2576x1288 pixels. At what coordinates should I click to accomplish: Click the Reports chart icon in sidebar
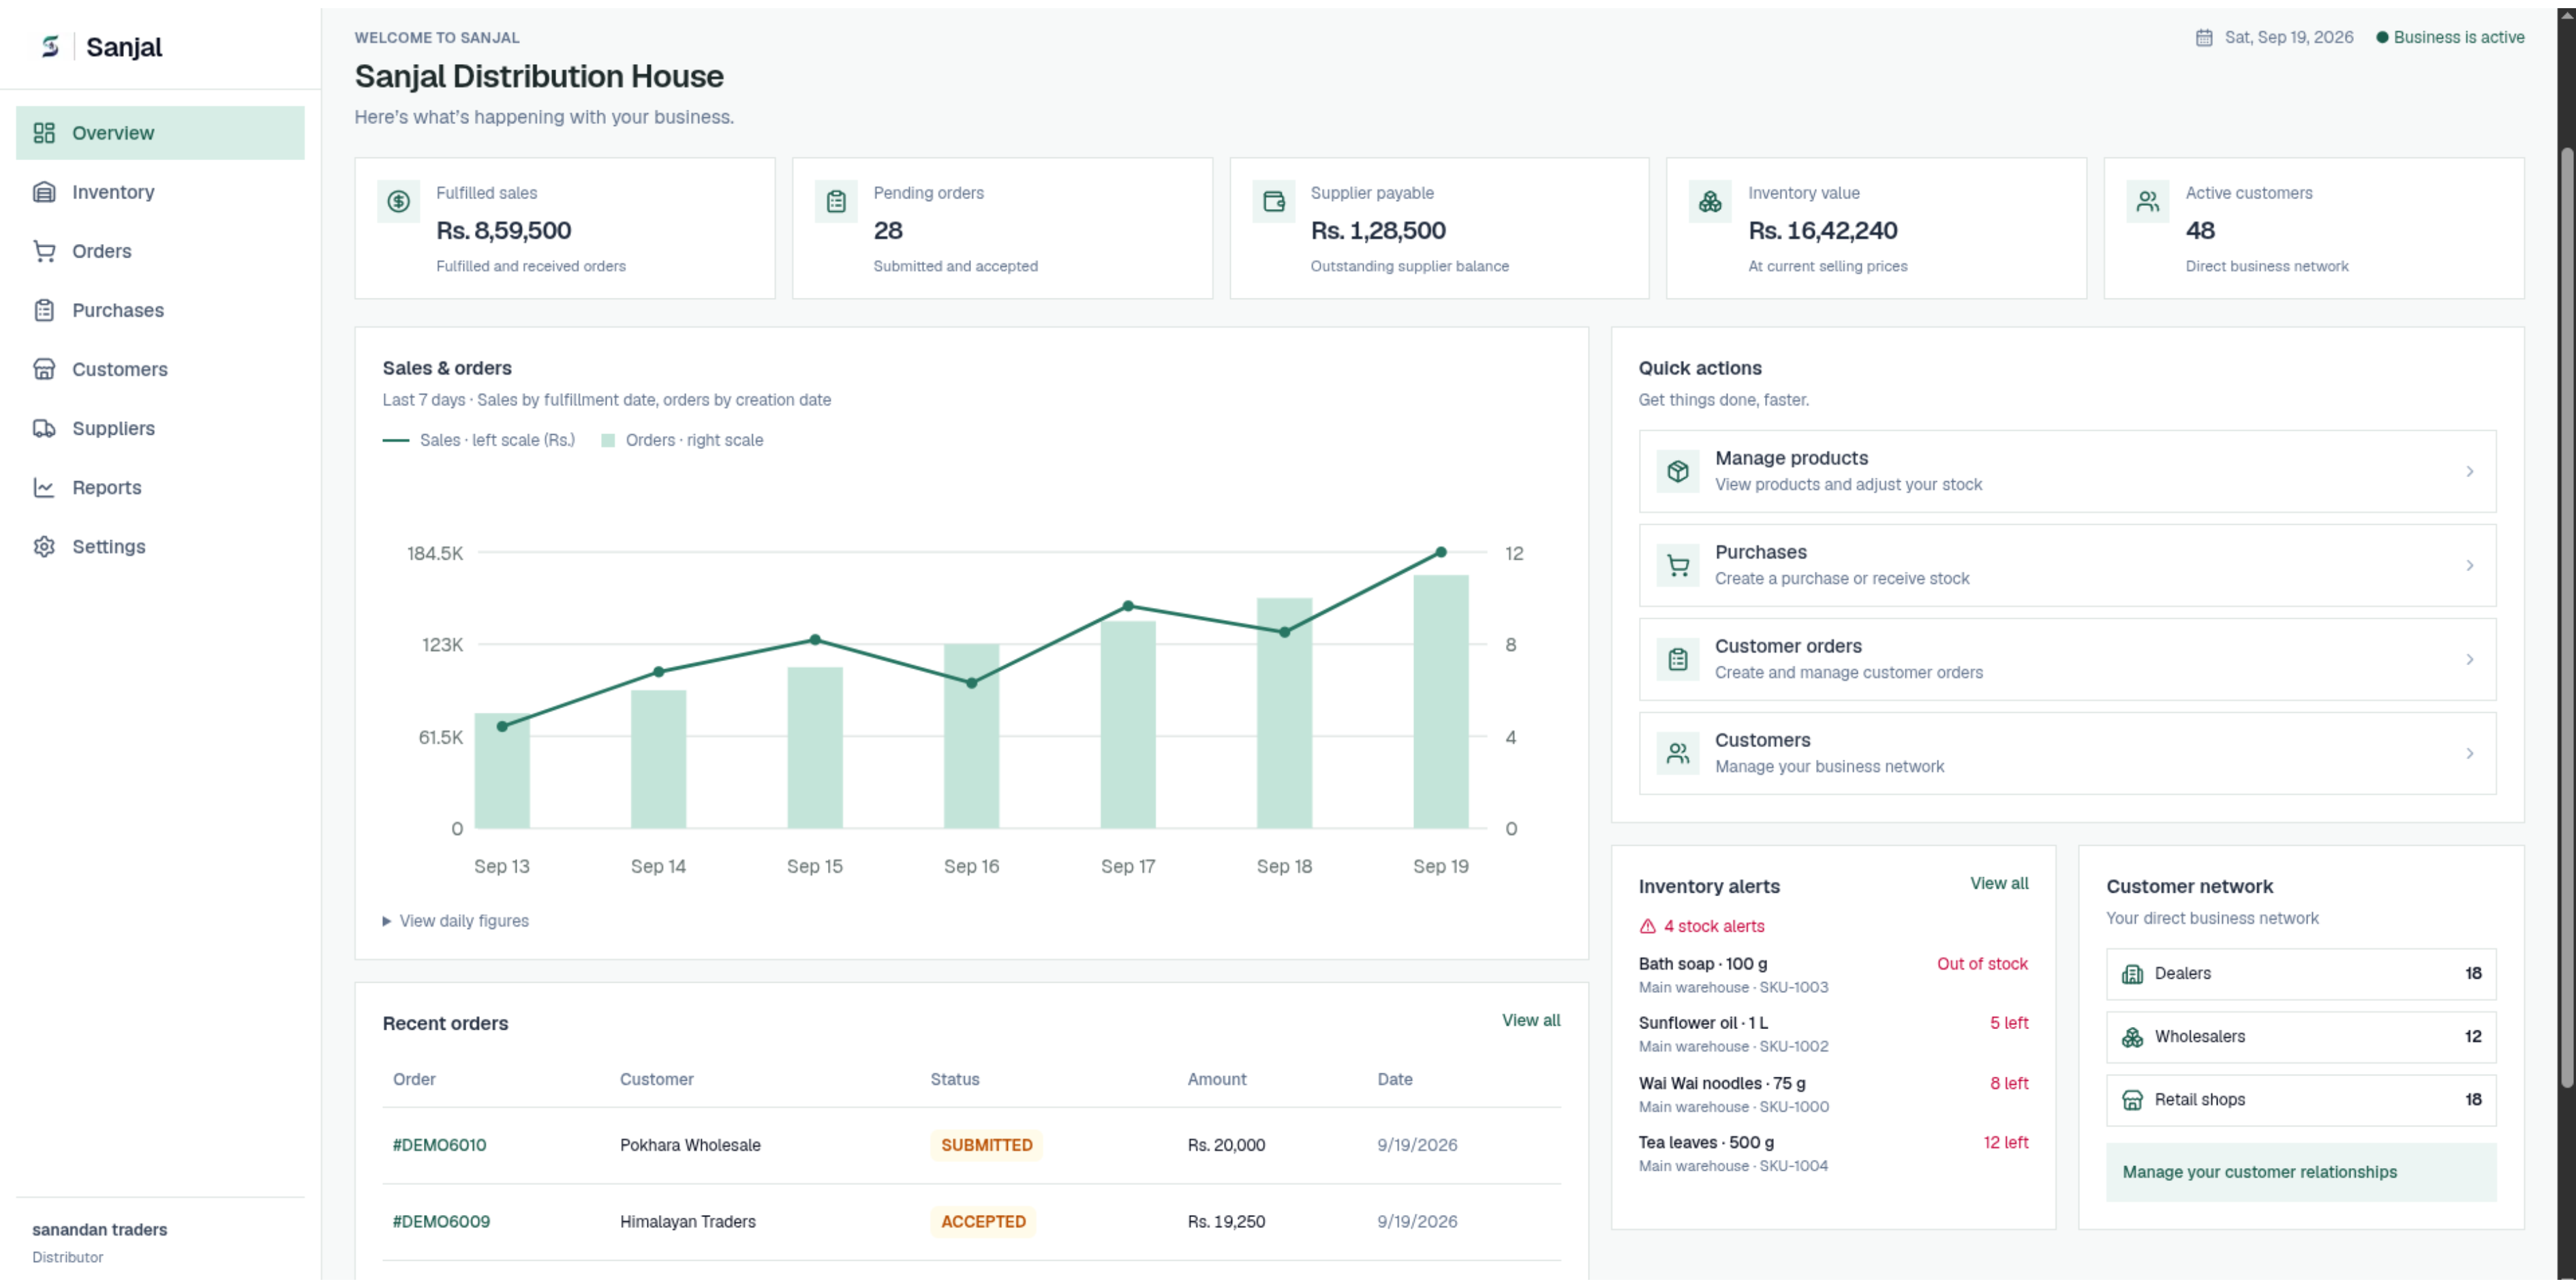pyautogui.click(x=44, y=487)
